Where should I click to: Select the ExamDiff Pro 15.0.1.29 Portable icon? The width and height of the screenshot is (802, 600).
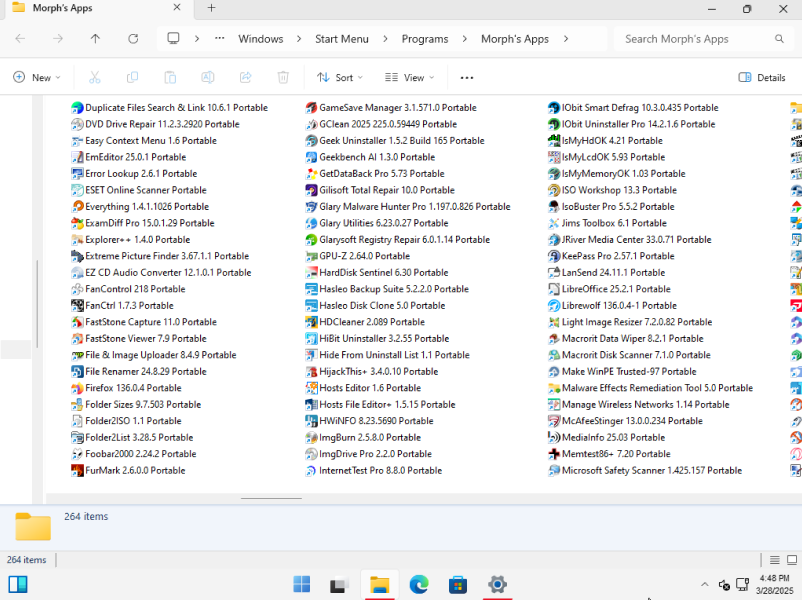77,223
